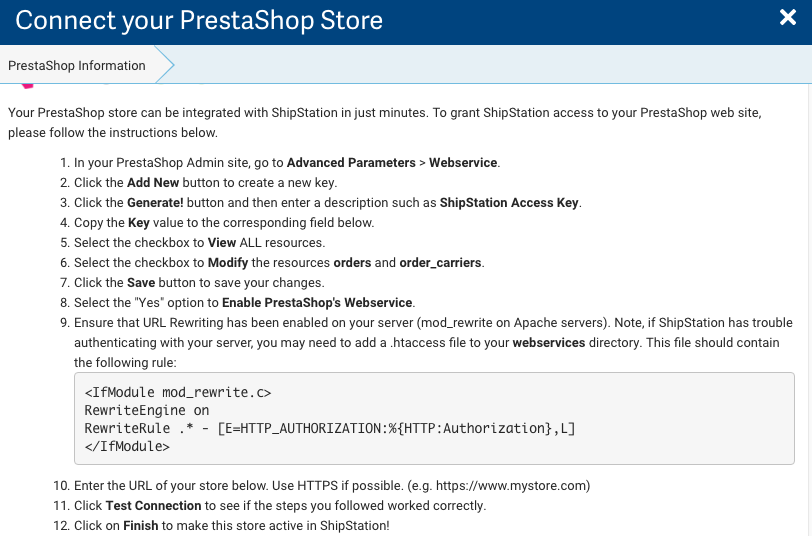Click the opening IfModule mod_rewrite.c line

coord(178,392)
